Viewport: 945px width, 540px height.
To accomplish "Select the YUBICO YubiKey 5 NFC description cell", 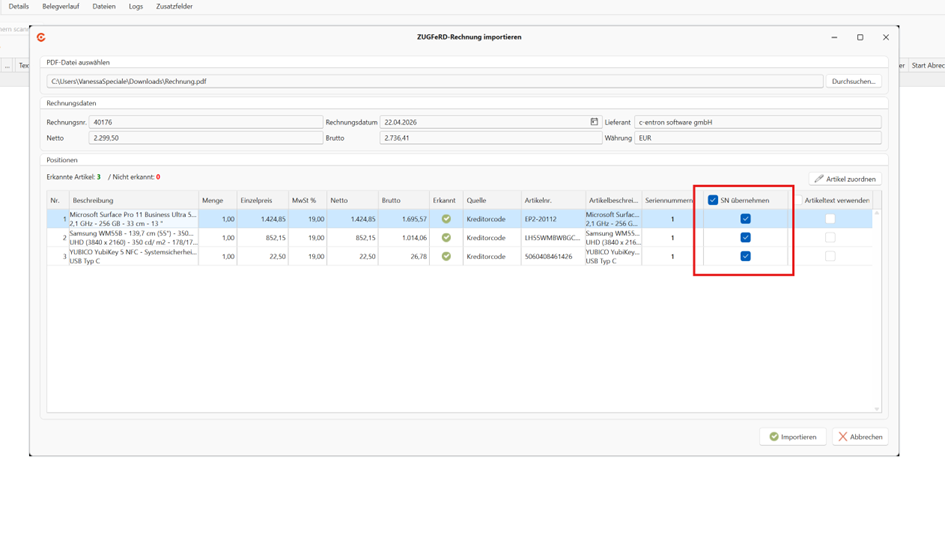I will [x=133, y=256].
